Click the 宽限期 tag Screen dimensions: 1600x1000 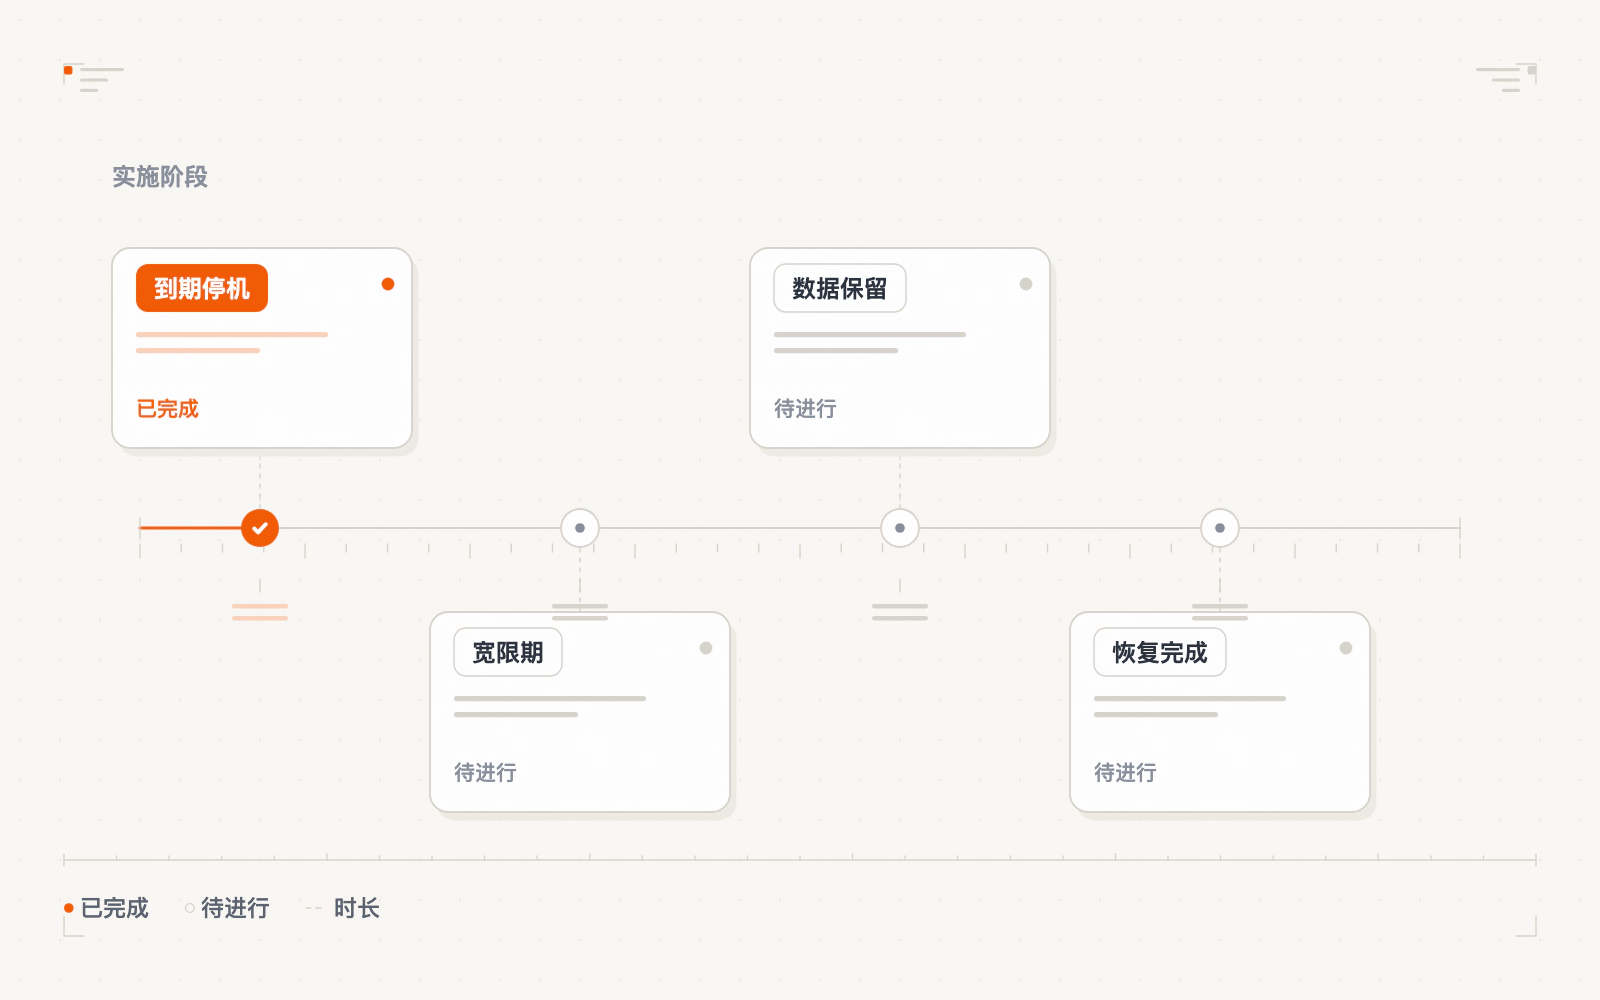pyautogui.click(x=508, y=652)
